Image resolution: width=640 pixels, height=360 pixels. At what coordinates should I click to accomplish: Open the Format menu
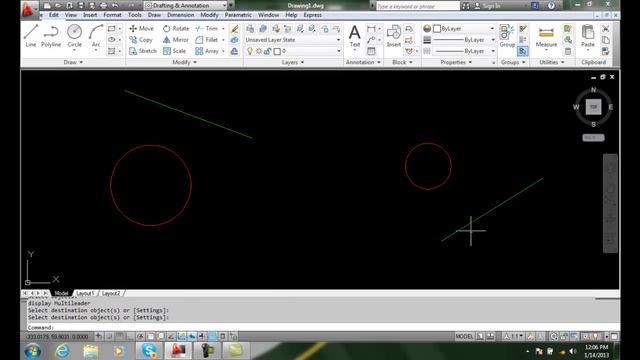click(112, 15)
